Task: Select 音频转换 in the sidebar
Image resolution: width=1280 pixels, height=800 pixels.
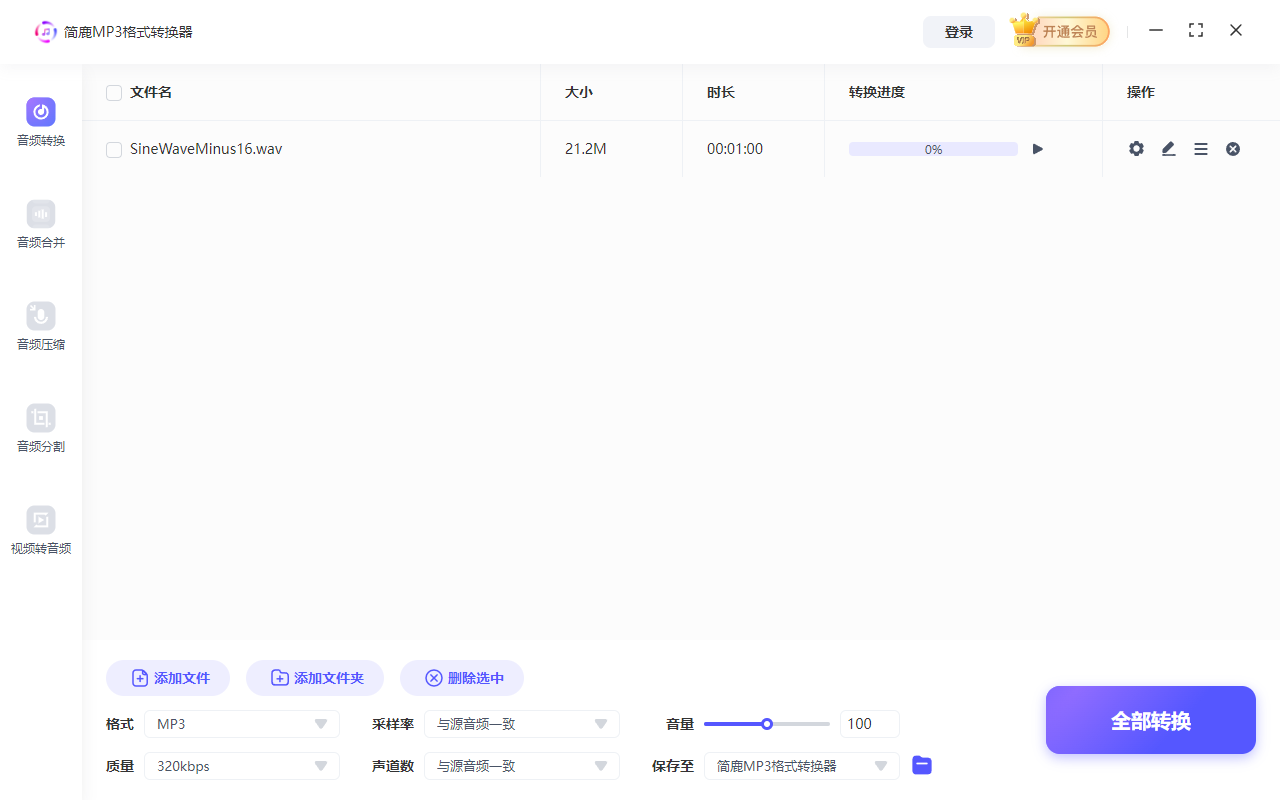Action: 40,123
